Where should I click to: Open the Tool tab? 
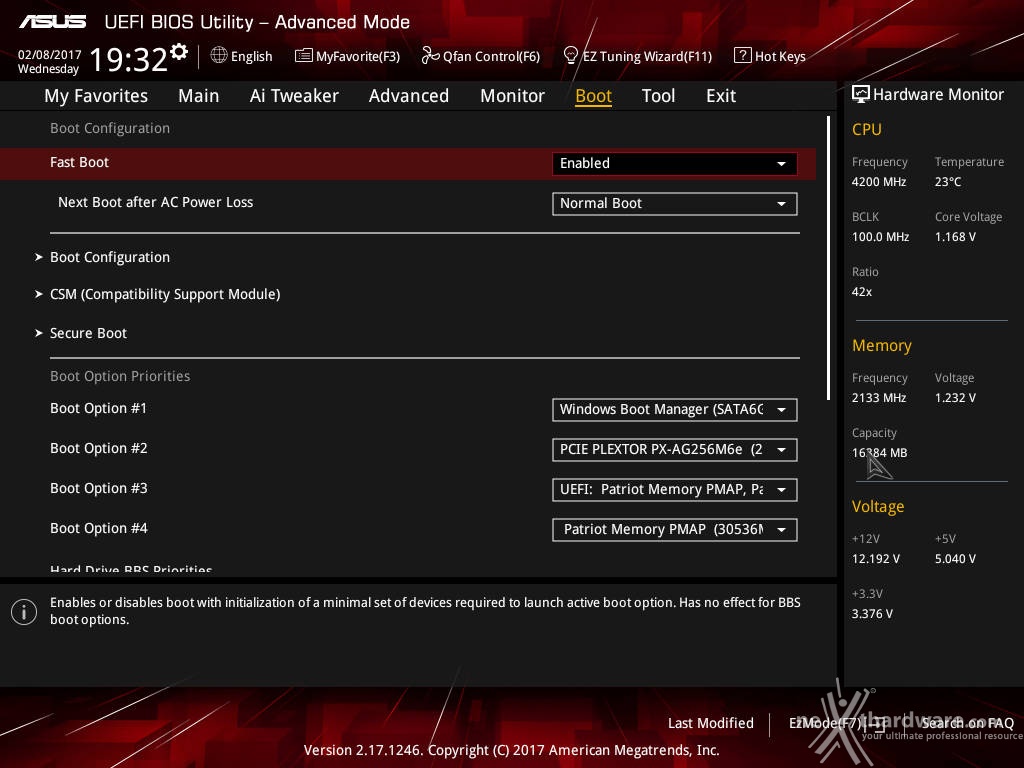point(658,96)
